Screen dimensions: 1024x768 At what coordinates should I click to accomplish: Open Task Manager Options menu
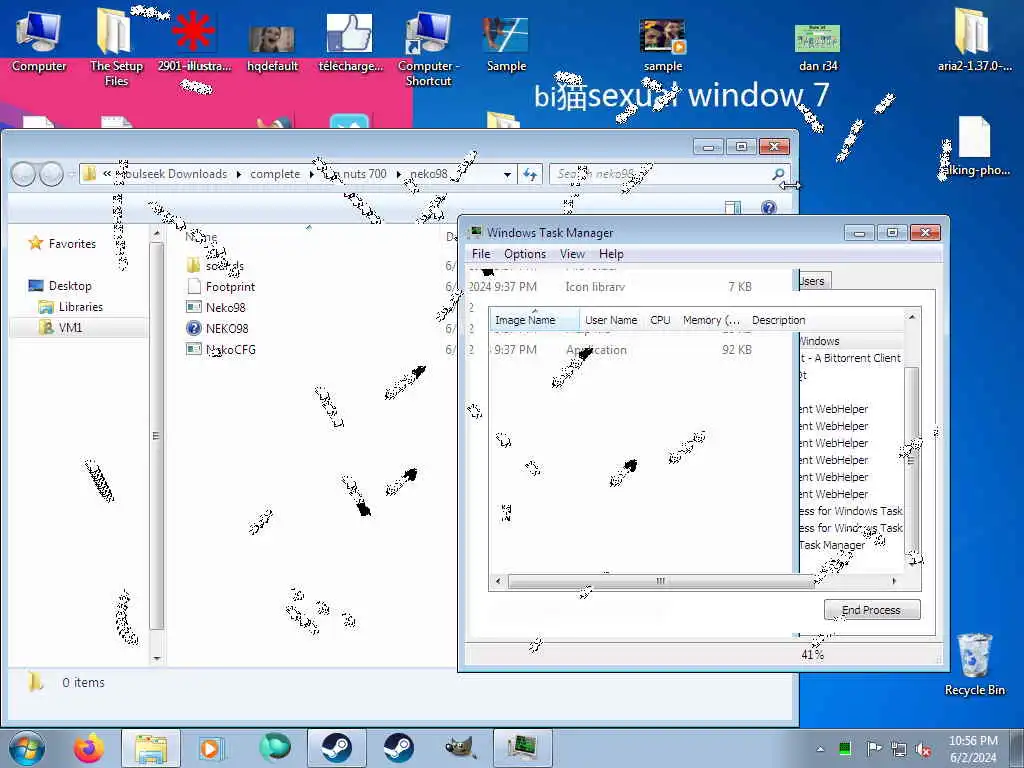tap(524, 254)
